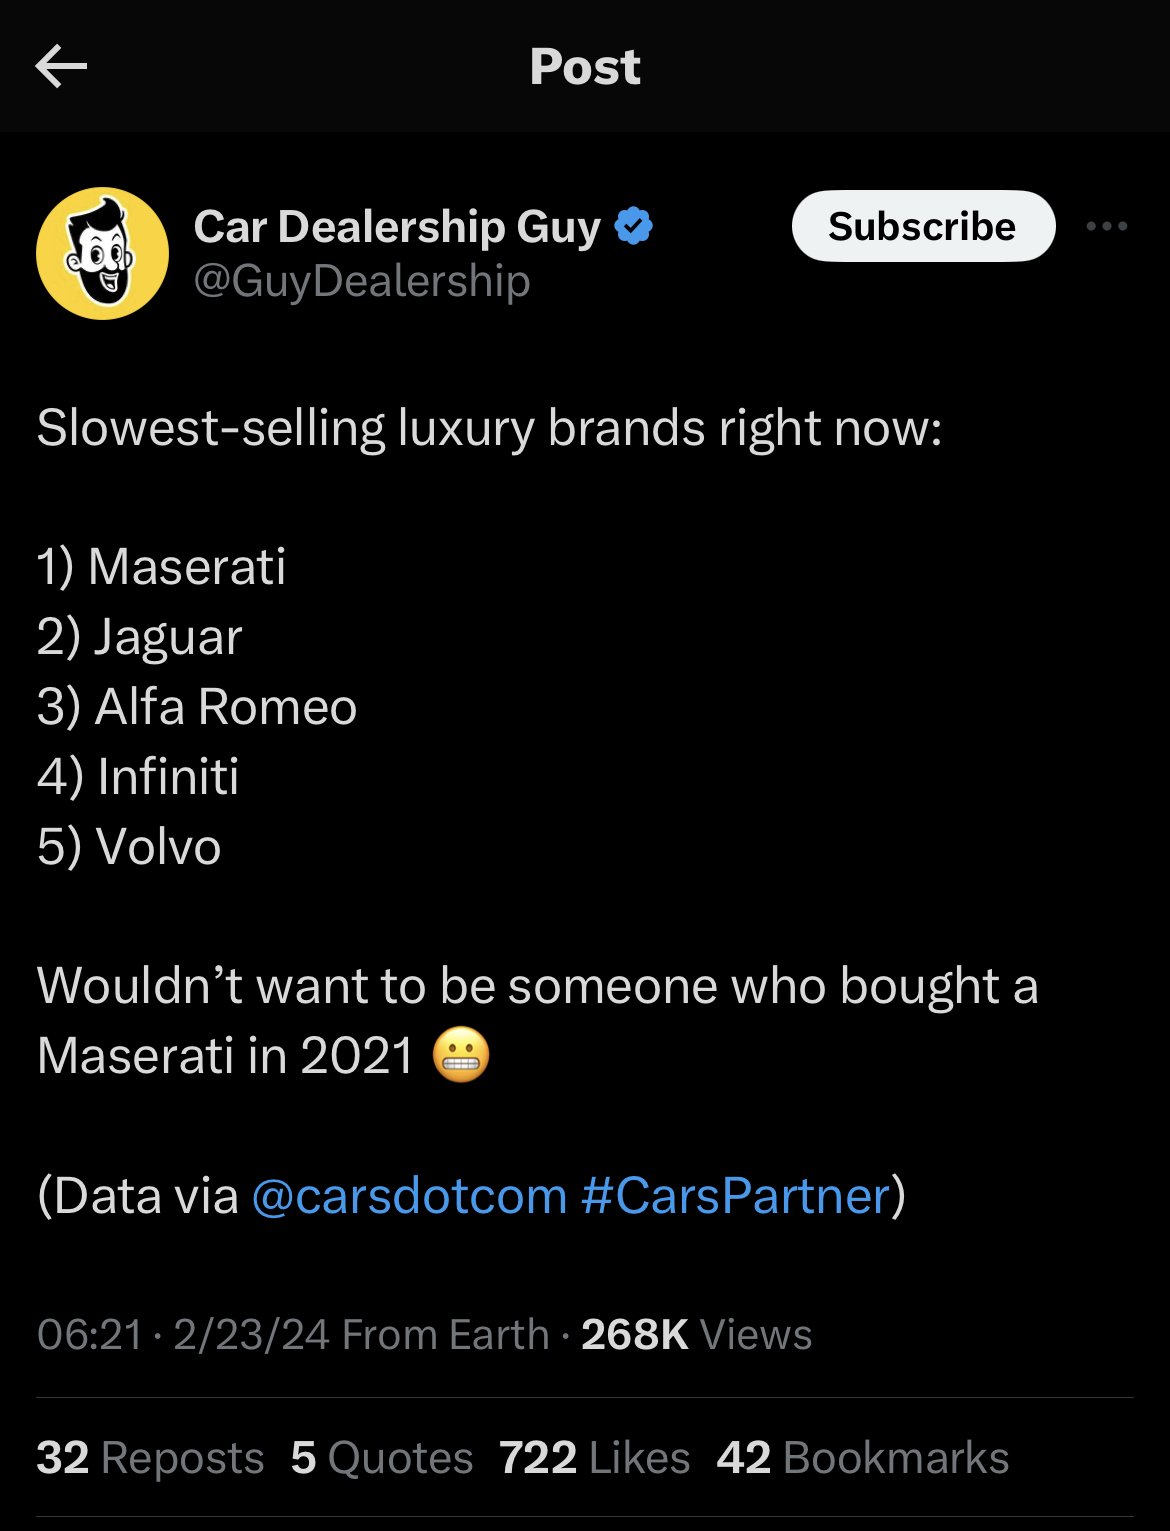
Task: Tap the Post header title
Action: click(x=585, y=67)
